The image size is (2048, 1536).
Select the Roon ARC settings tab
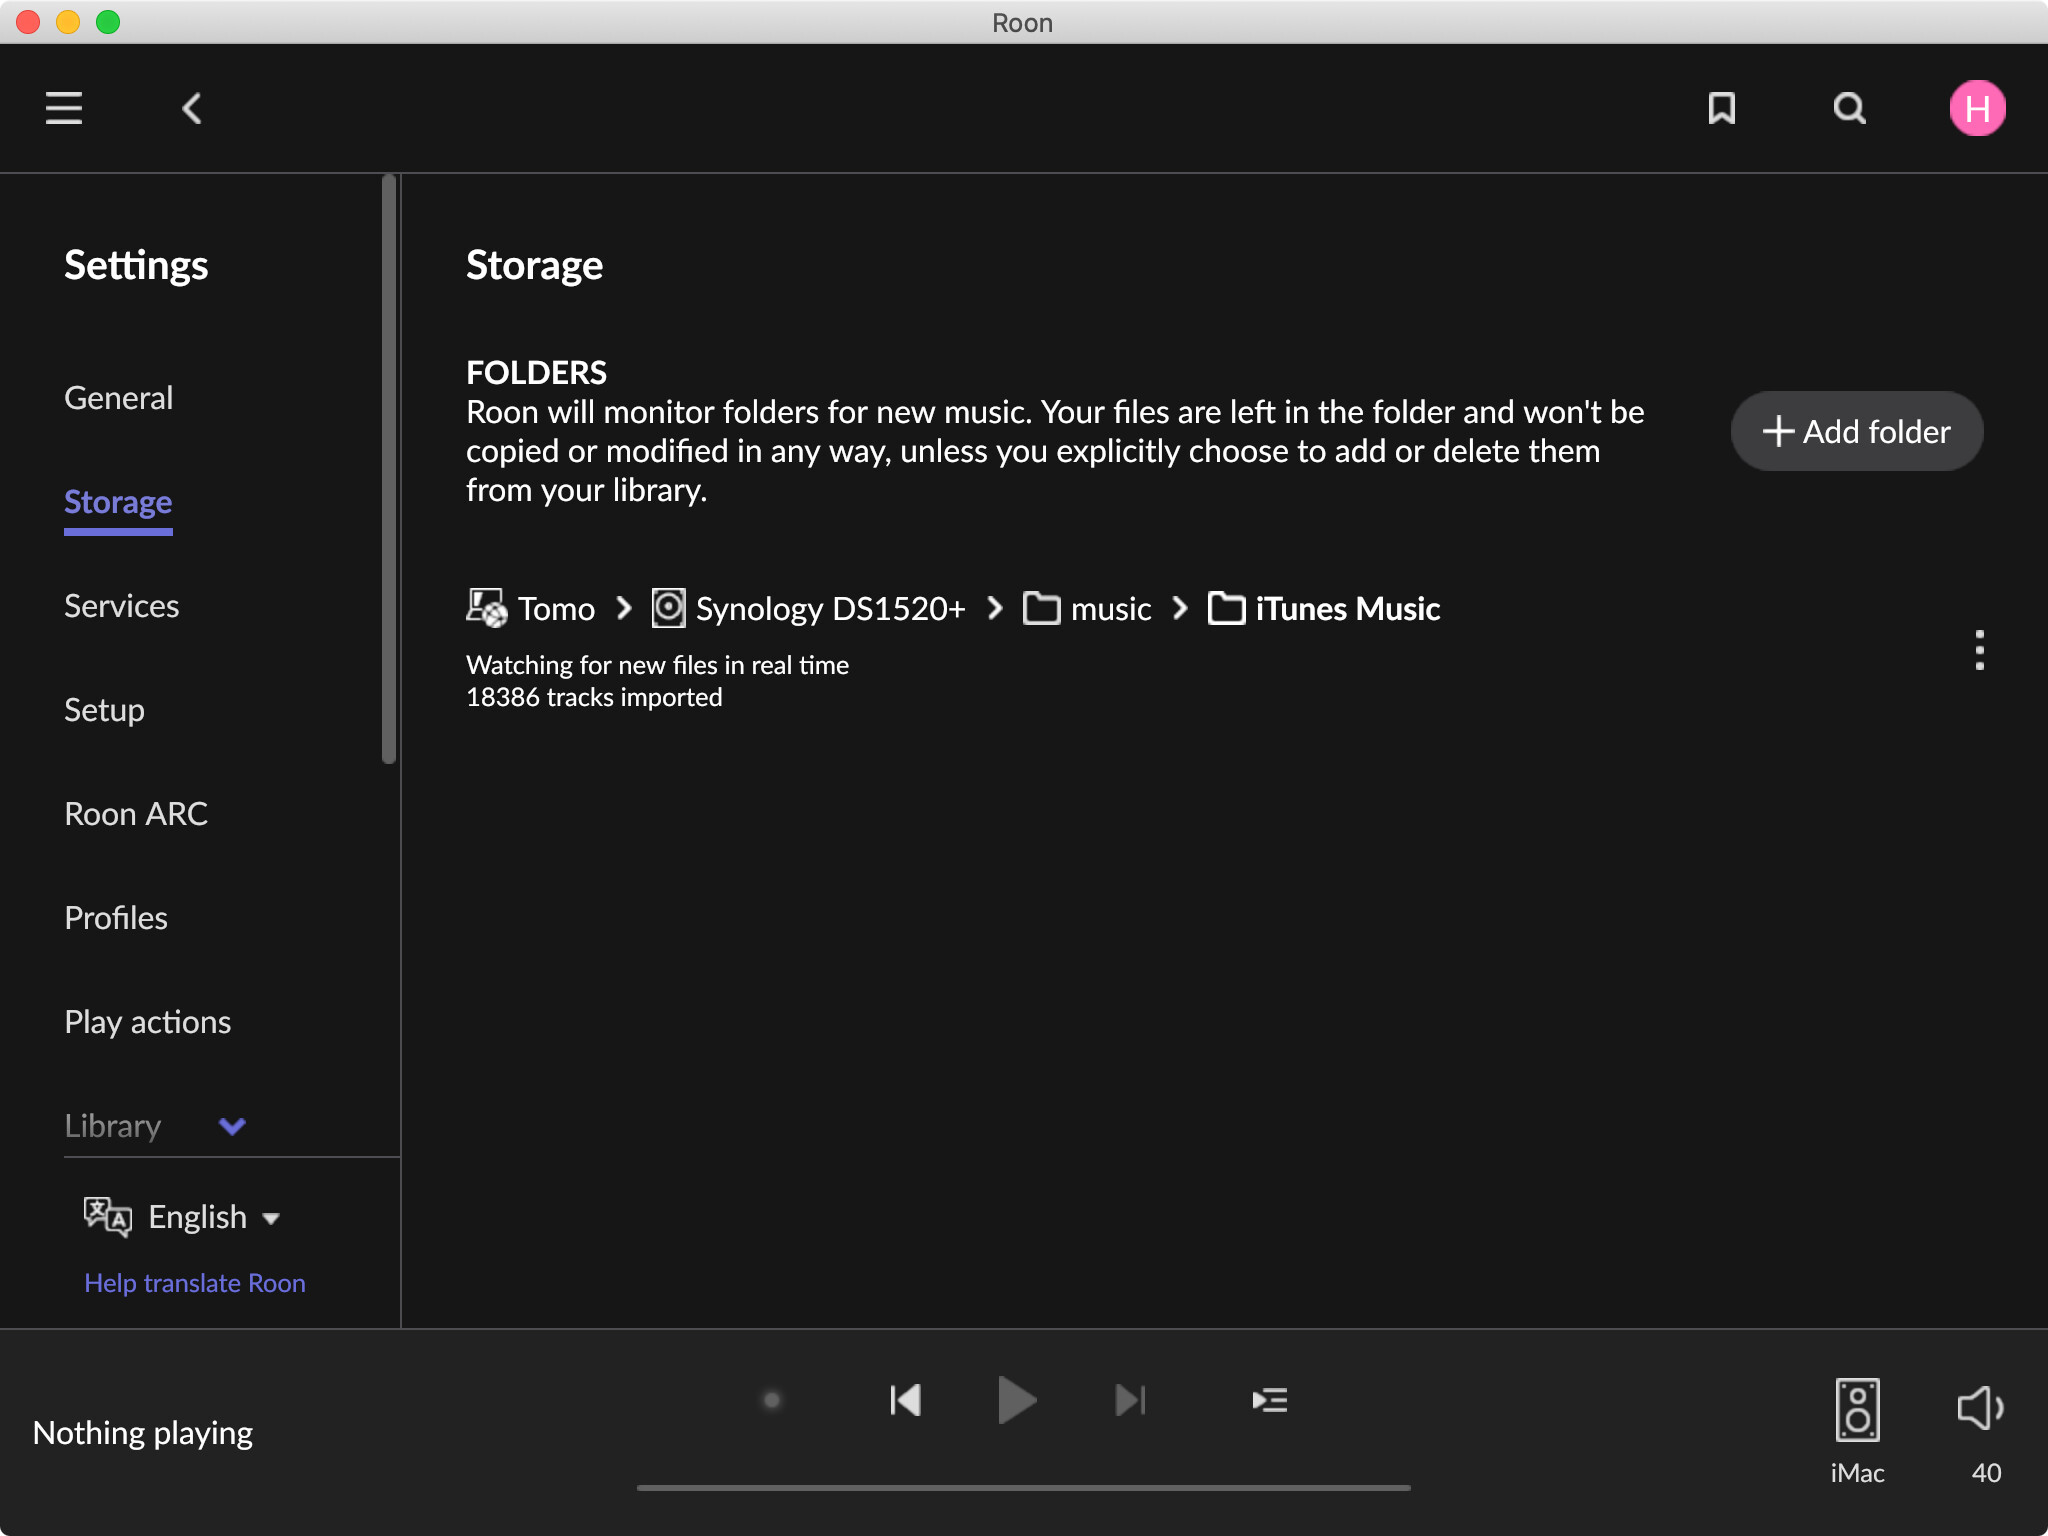(136, 814)
